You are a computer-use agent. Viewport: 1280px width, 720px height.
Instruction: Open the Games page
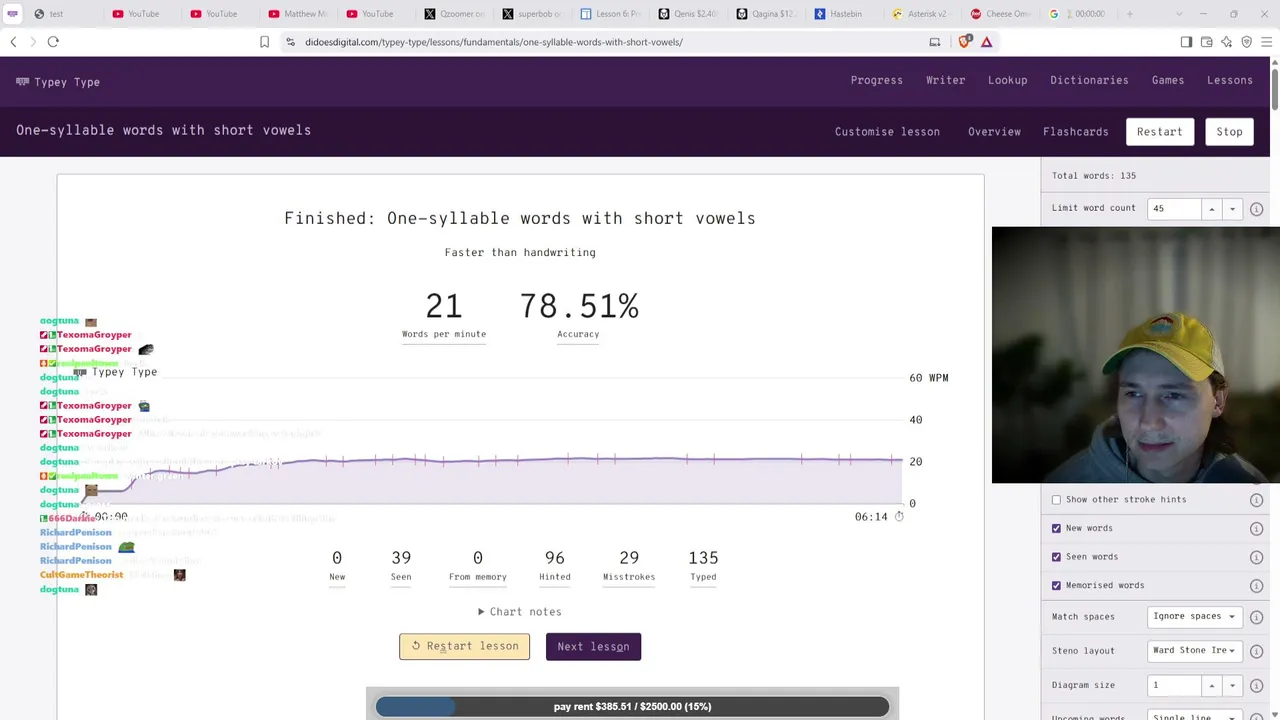tap(1167, 81)
